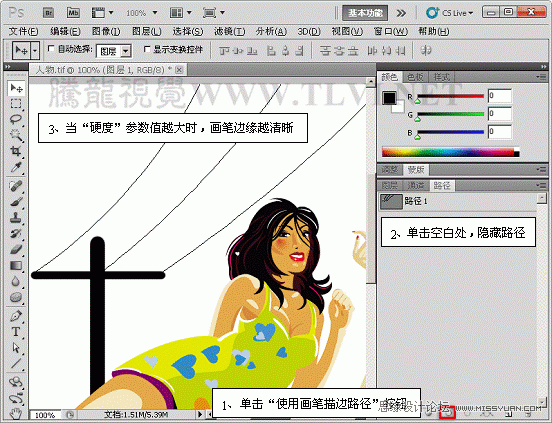Open the Move tool preset picker arrow
This screenshot has height=423, width=552.
click(x=35, y=51)
